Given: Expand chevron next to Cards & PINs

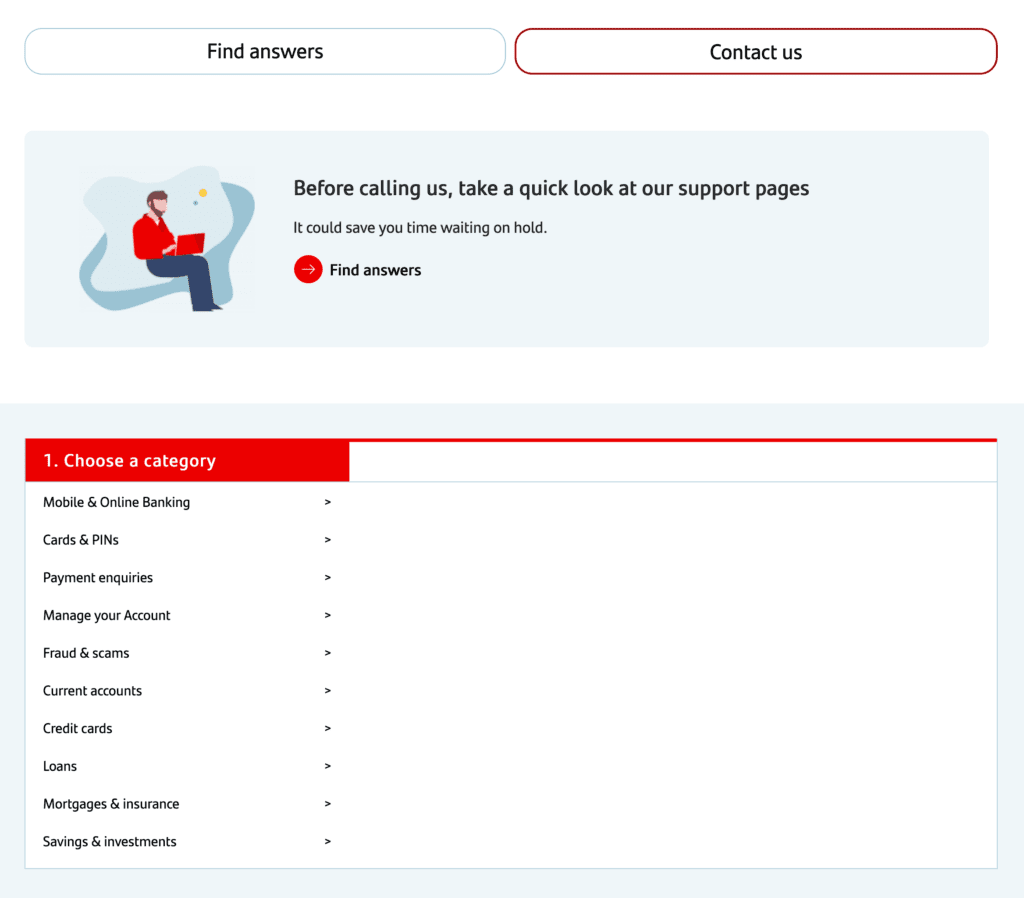Looking at the screenshot, I should point(328,540).
